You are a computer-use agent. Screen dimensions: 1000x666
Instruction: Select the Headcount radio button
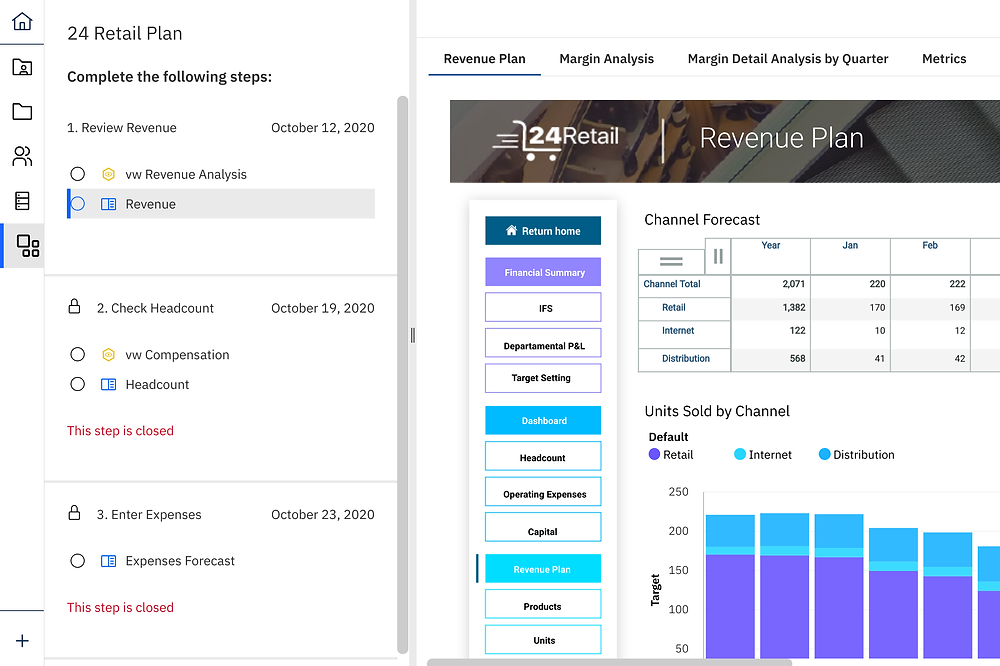click(78, 385)
